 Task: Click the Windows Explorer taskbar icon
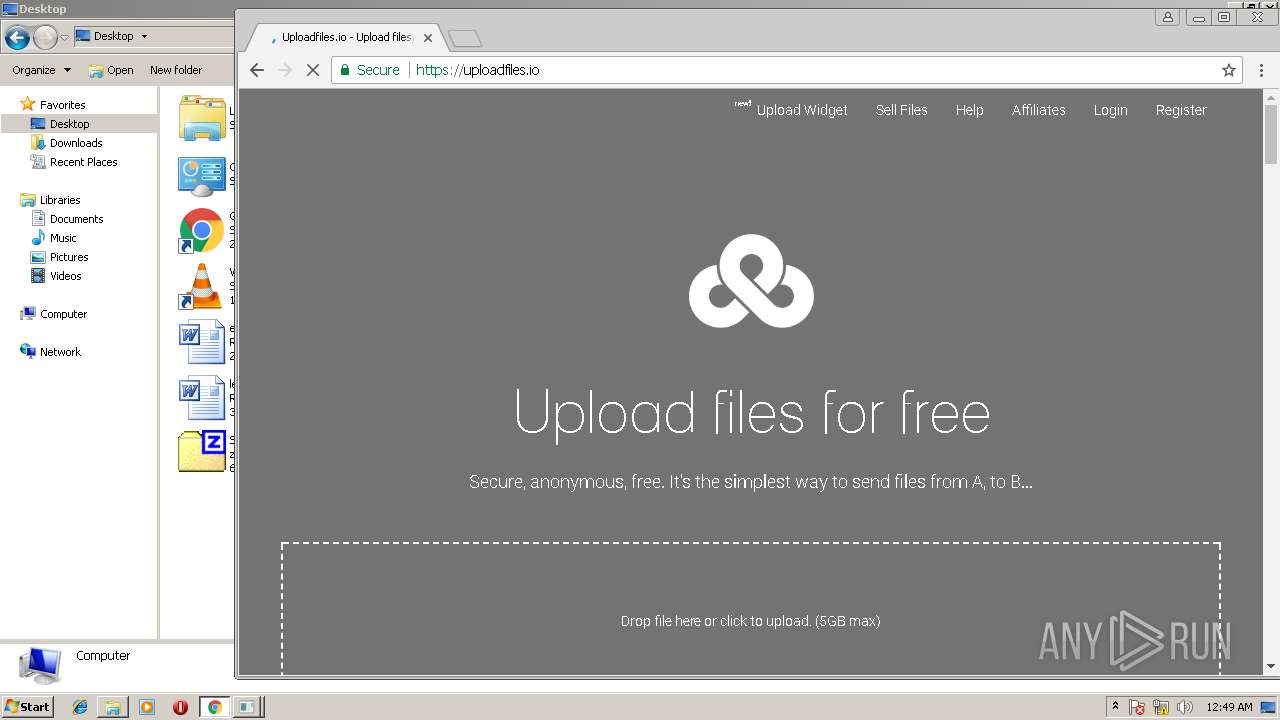tap(113, 707)
